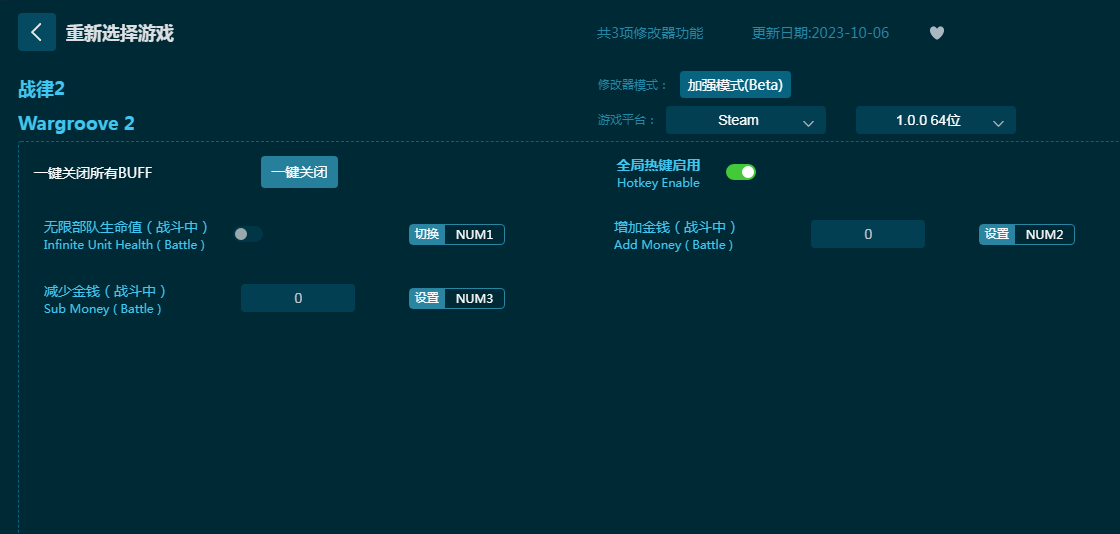Click the 设置 NUM3 hotkey button

456,298
